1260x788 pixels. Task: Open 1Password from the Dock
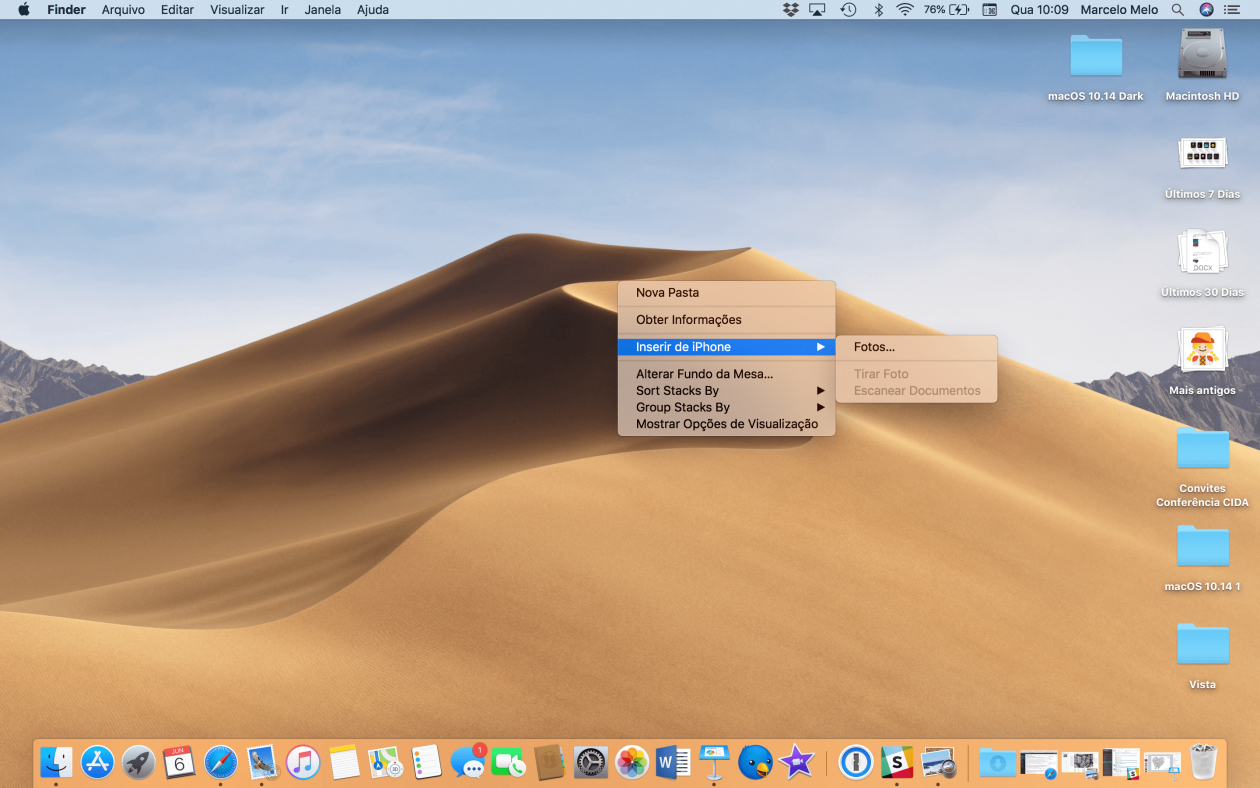tap(855, 762)
